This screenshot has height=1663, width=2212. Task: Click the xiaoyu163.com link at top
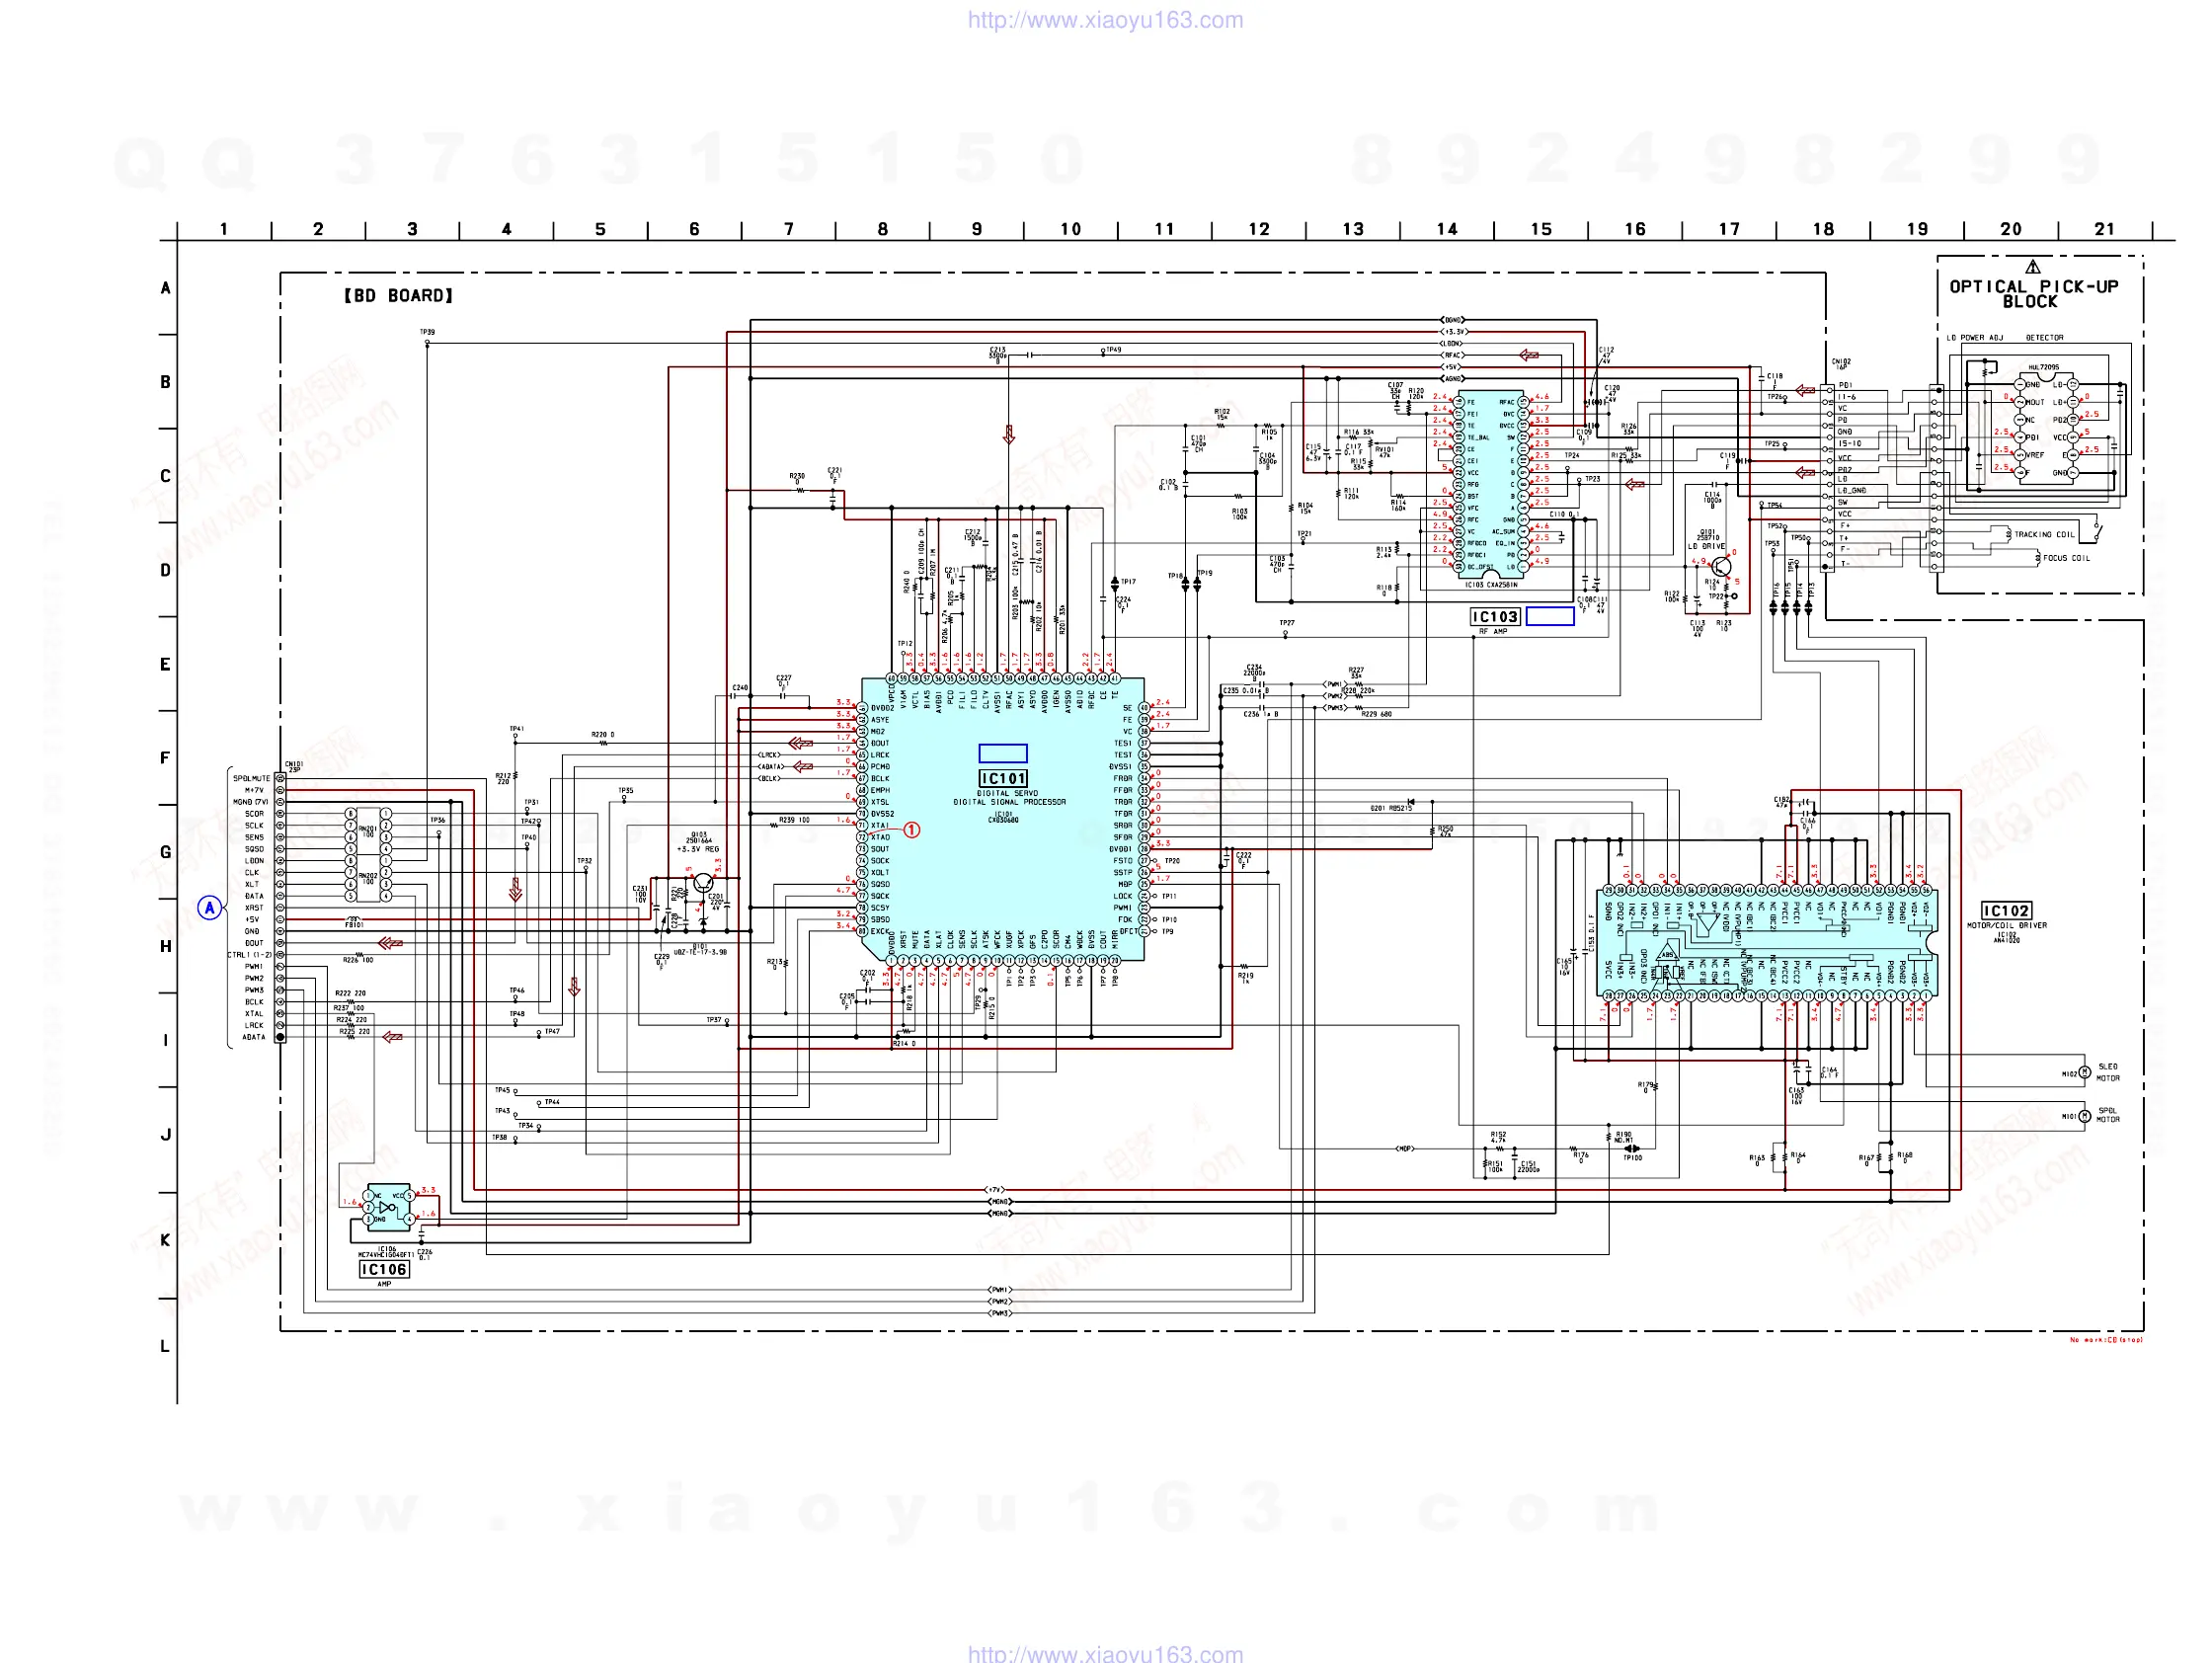pyautogui.click(x=1105, y=20)
